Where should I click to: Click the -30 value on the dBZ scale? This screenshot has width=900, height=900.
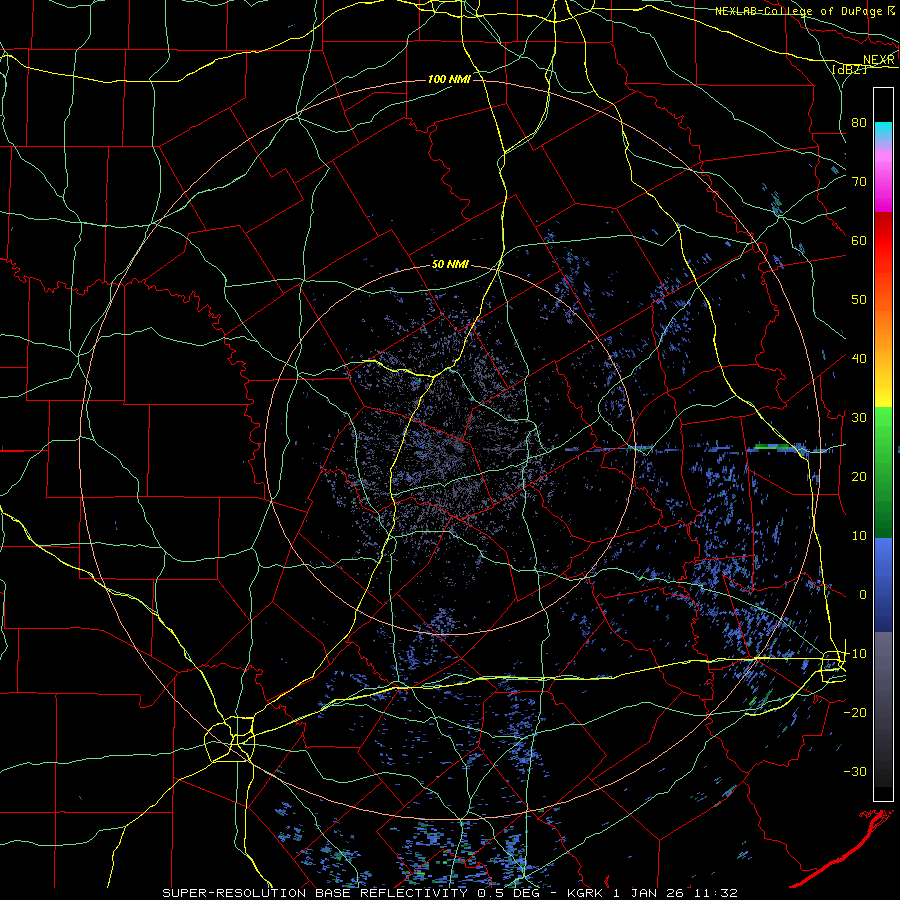(x=855, y=771)
